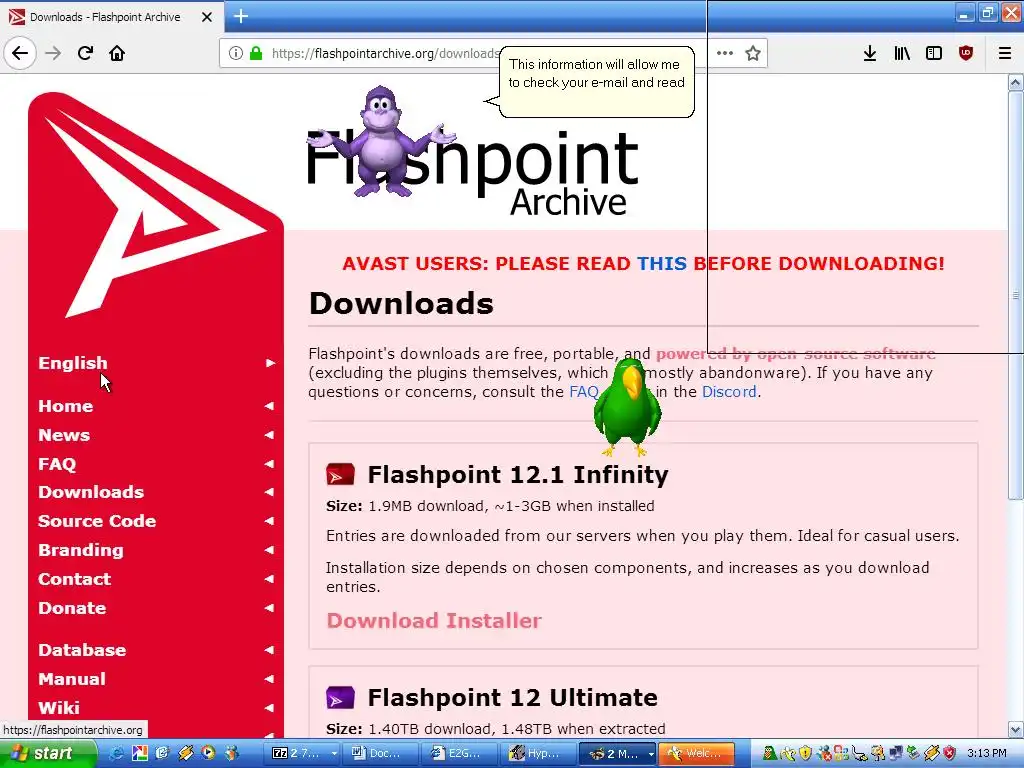Show site information via the (i) icon
The width and height of the screenshot is (1024, 768).
(x=236, y=53)
